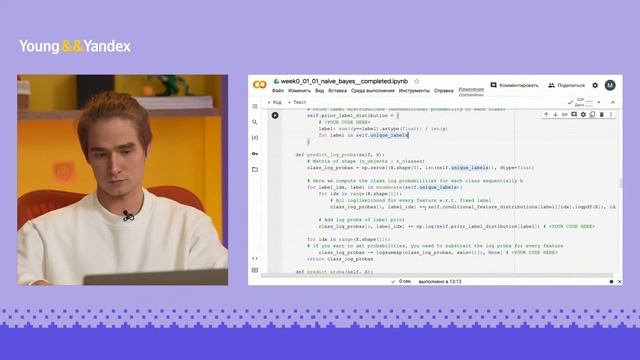Screen dimensions: 640x360
Task: Open the account avatar M
Action: coord(610,85)
